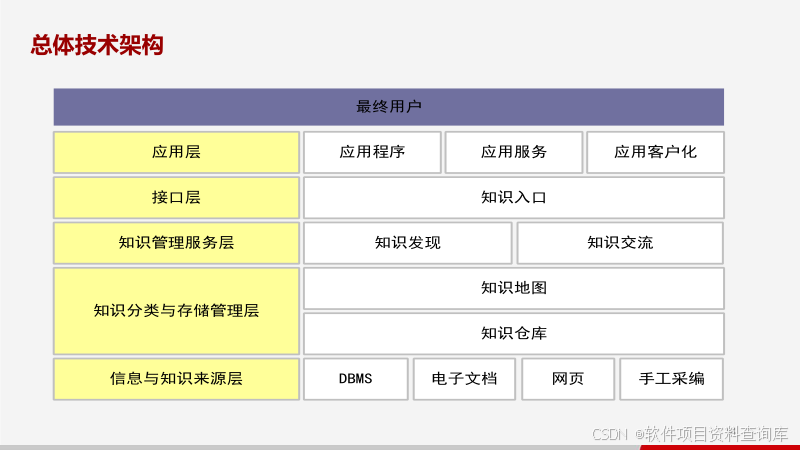
Task: Select the 网页 box
Action: coord(568,379)
